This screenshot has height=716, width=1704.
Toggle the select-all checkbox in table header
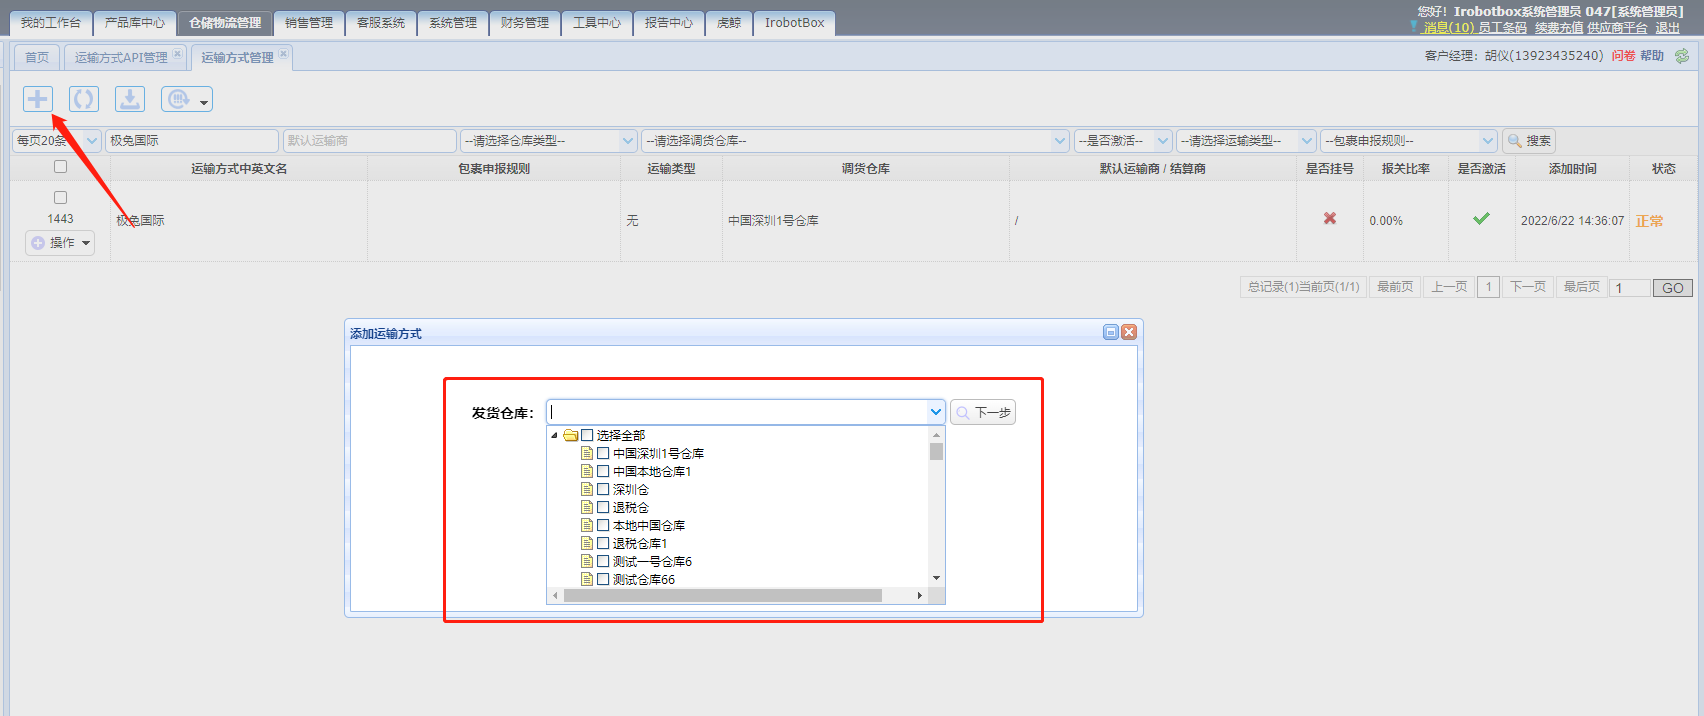pyautogui.click(x=60, y=167)
